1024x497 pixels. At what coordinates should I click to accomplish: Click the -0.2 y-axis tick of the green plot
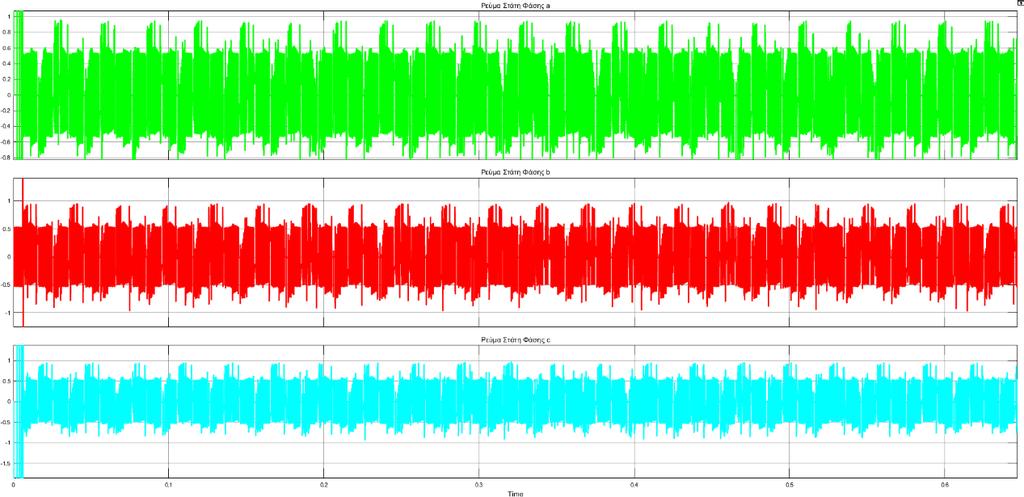(6, 110)
